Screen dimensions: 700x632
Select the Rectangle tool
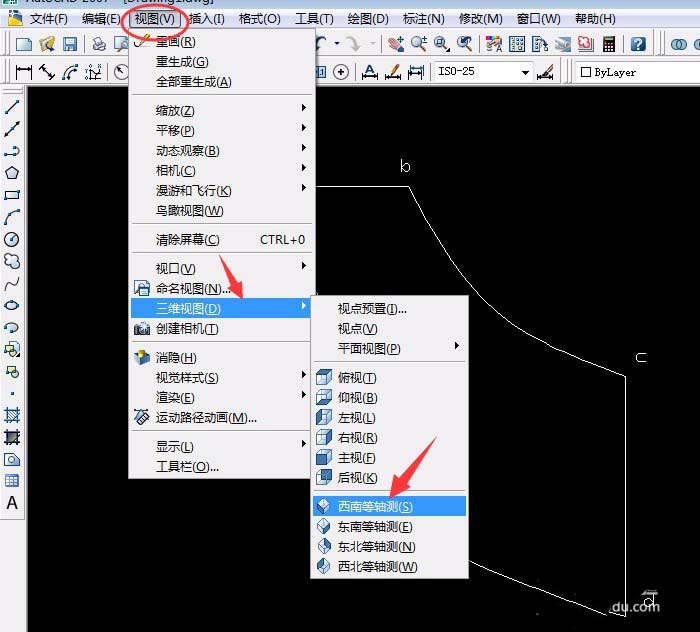point(12,195)
